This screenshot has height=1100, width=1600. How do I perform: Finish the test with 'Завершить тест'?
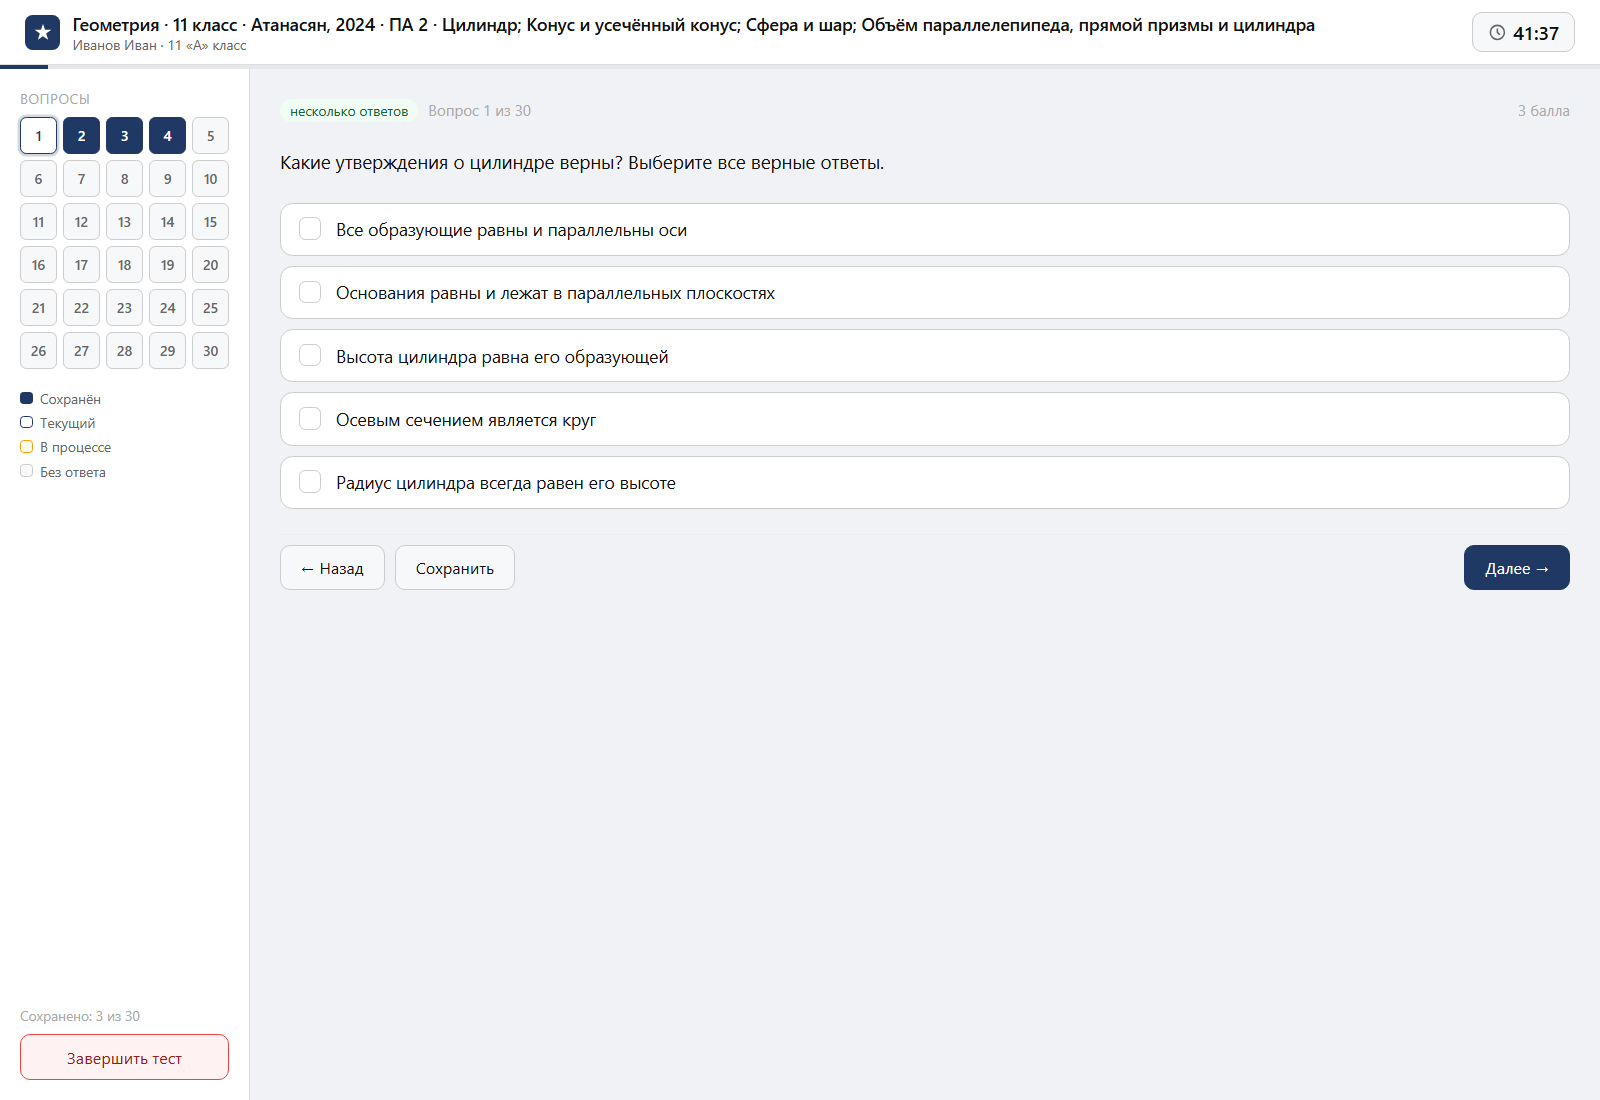(x=124, y=1057)
